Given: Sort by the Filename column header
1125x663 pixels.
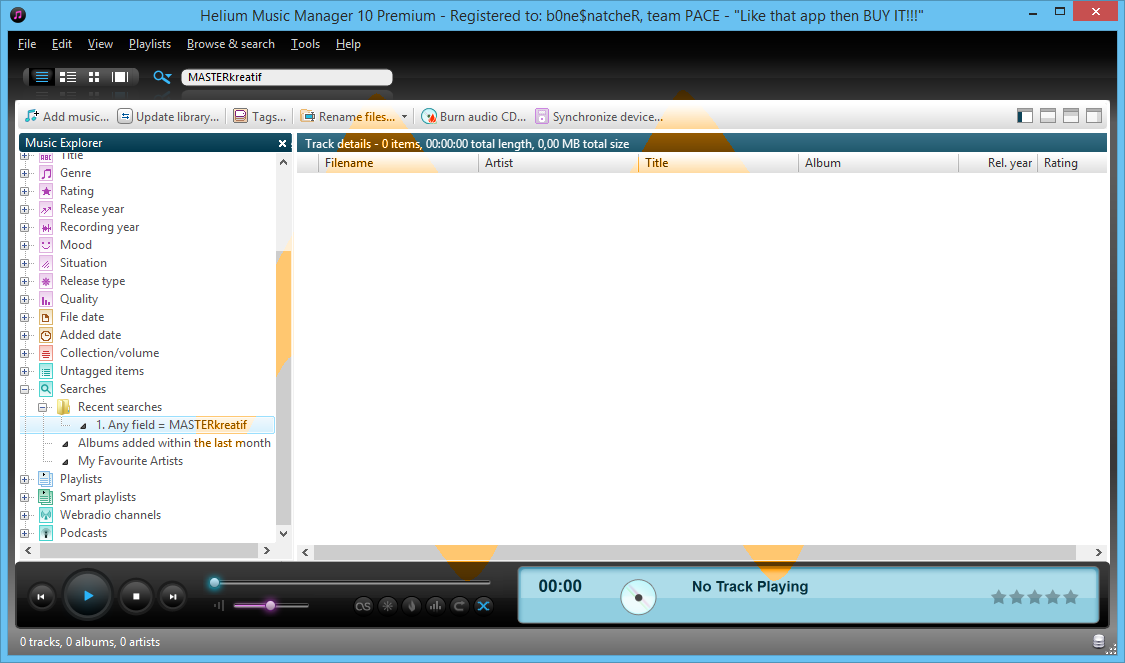Looking at the screenshot, I should pos(398,163).
